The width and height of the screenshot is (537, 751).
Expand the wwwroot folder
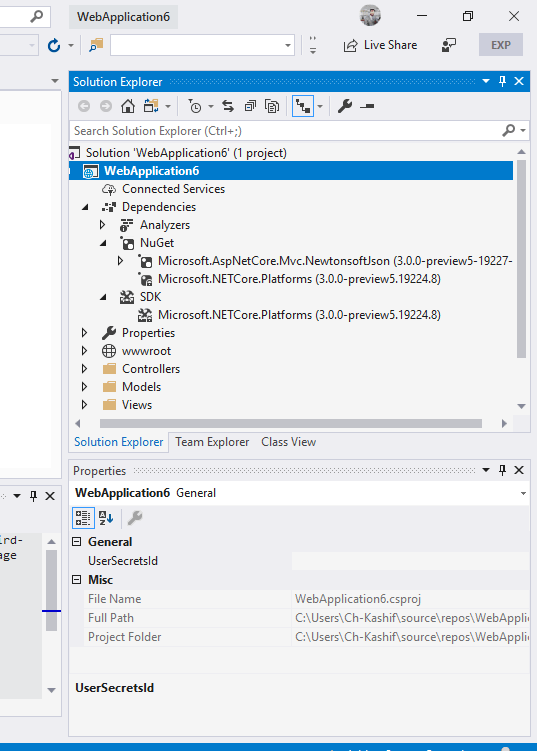pos(85,351)
